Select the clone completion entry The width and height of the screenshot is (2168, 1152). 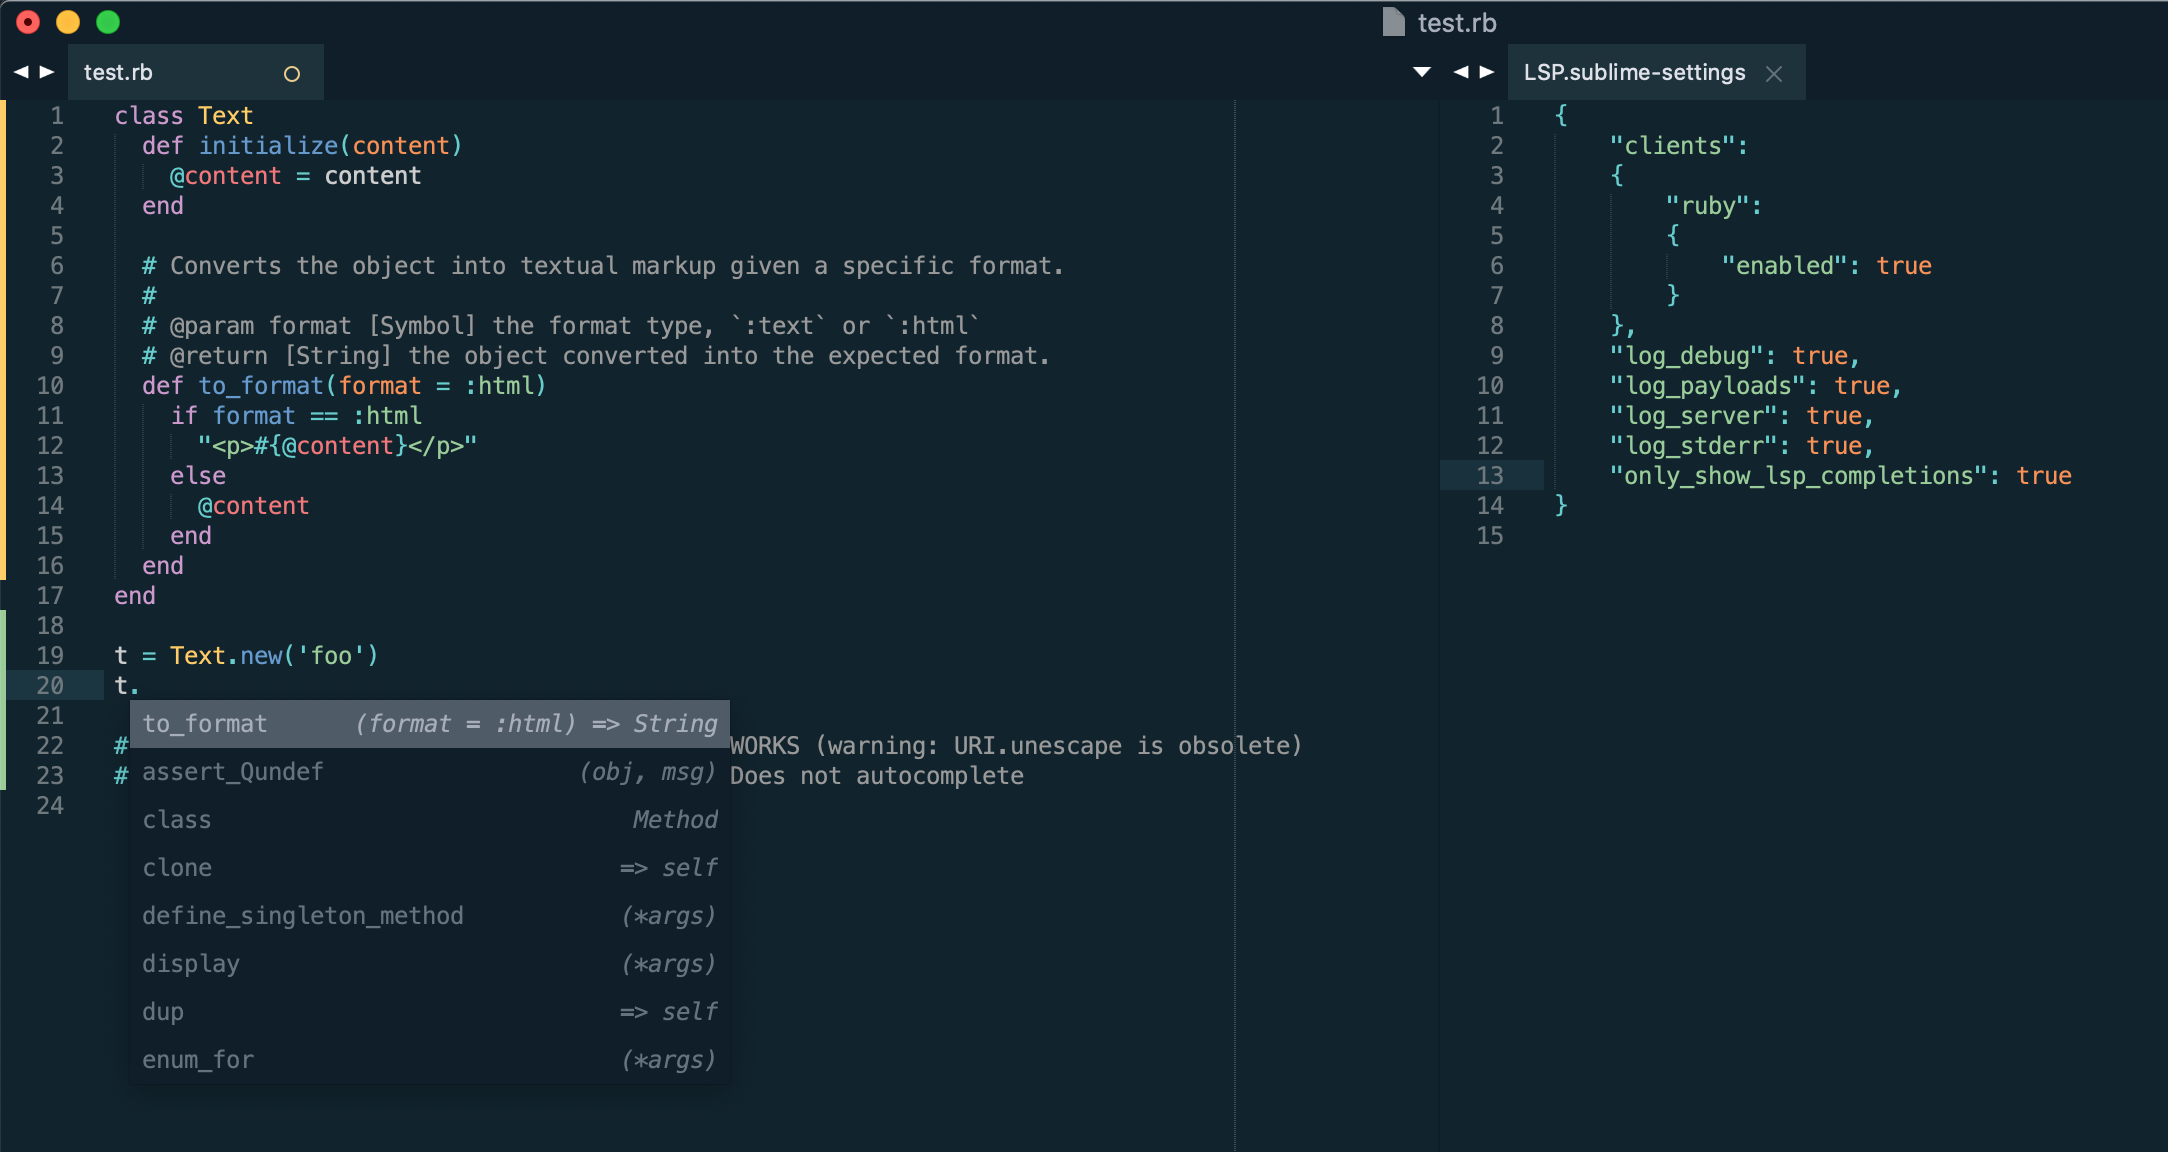[x=177, y=867]
